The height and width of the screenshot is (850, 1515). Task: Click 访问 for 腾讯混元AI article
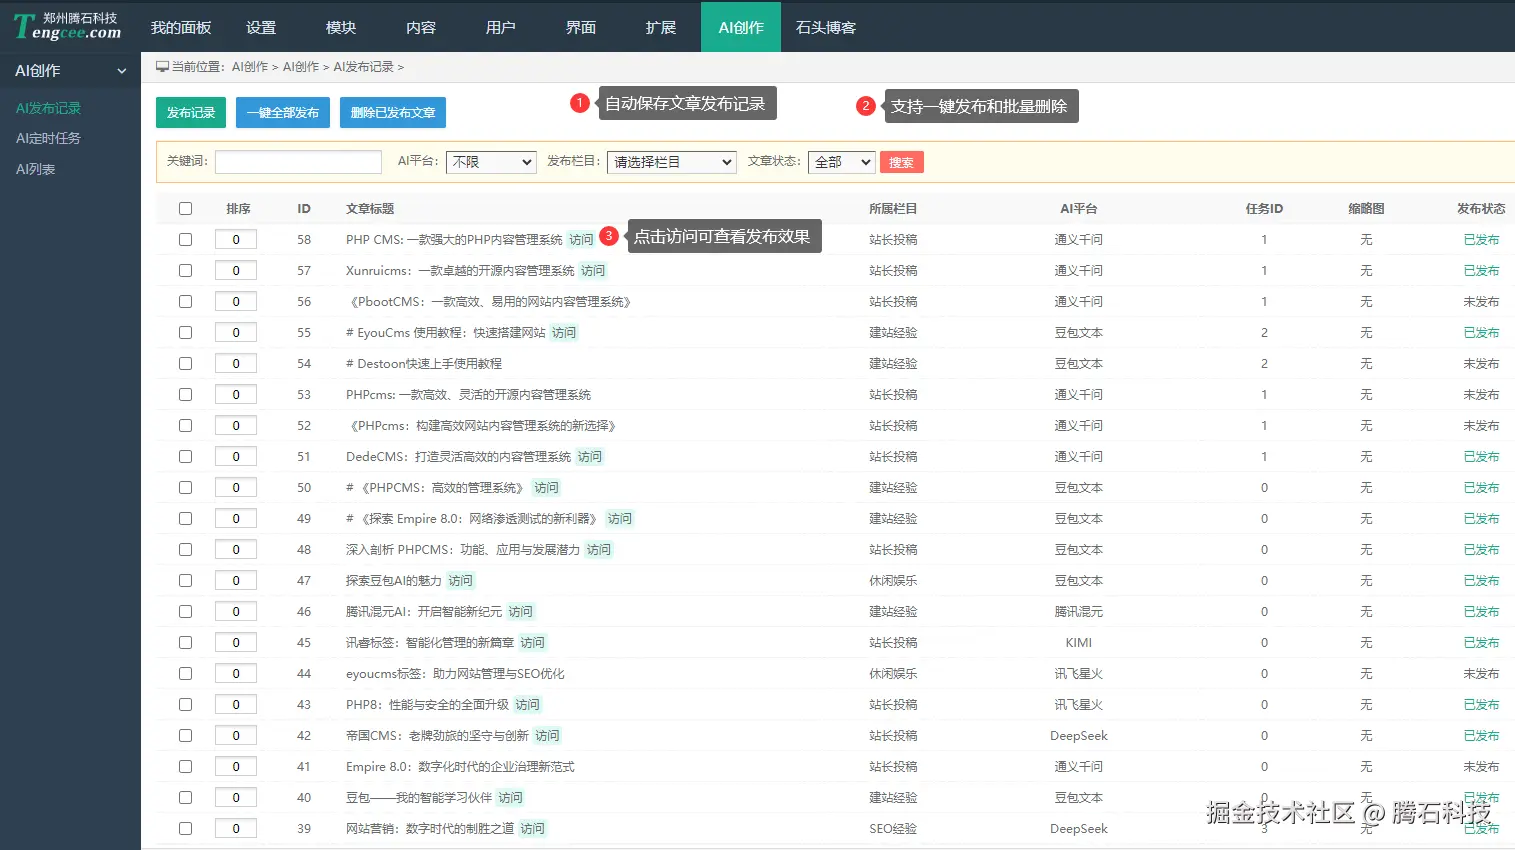tap(521, 612)
